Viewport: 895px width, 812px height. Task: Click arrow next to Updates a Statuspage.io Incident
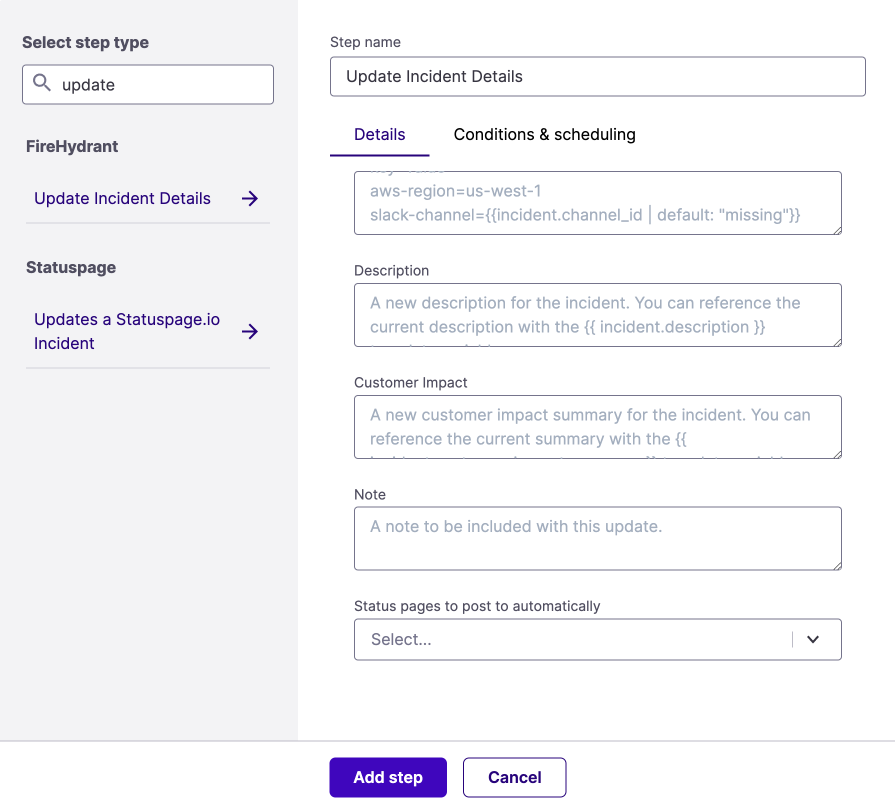point(249,332)
